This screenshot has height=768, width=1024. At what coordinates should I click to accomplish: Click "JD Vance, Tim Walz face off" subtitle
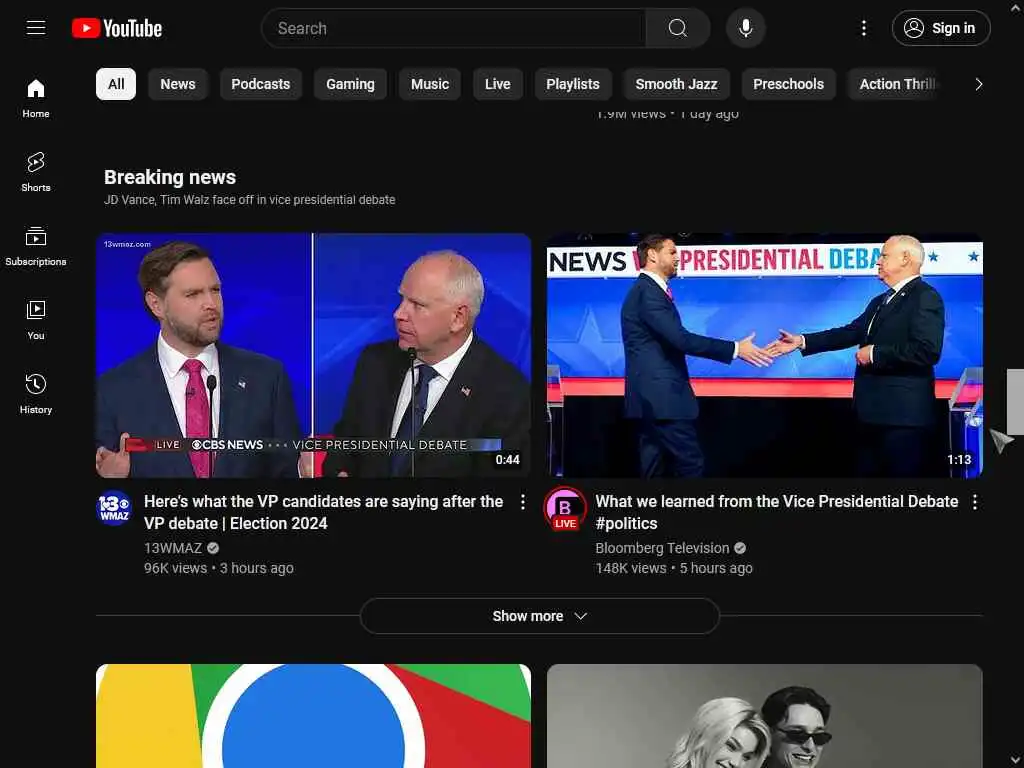(249, 200)
